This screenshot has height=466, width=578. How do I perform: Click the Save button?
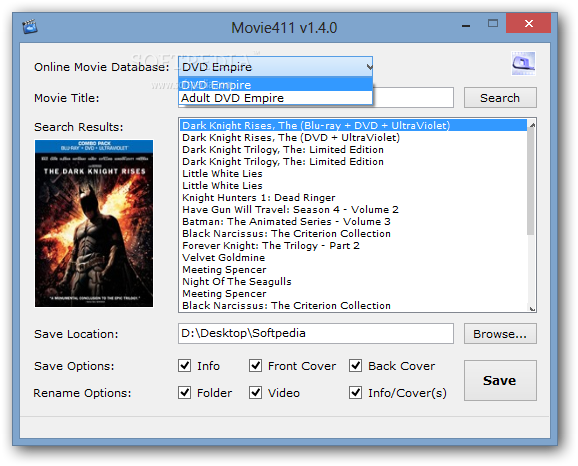tap(500, 380)
